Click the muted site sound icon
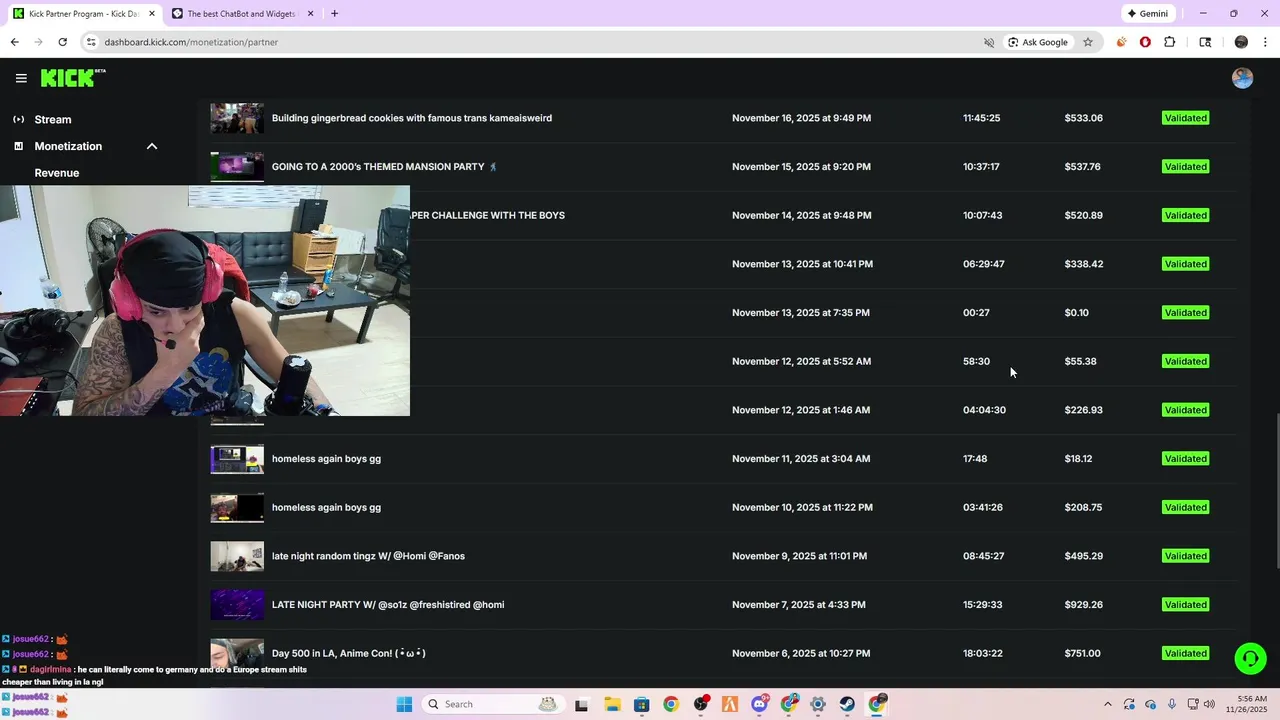Viewport: 1280px width, 720px height. point(989,42)
